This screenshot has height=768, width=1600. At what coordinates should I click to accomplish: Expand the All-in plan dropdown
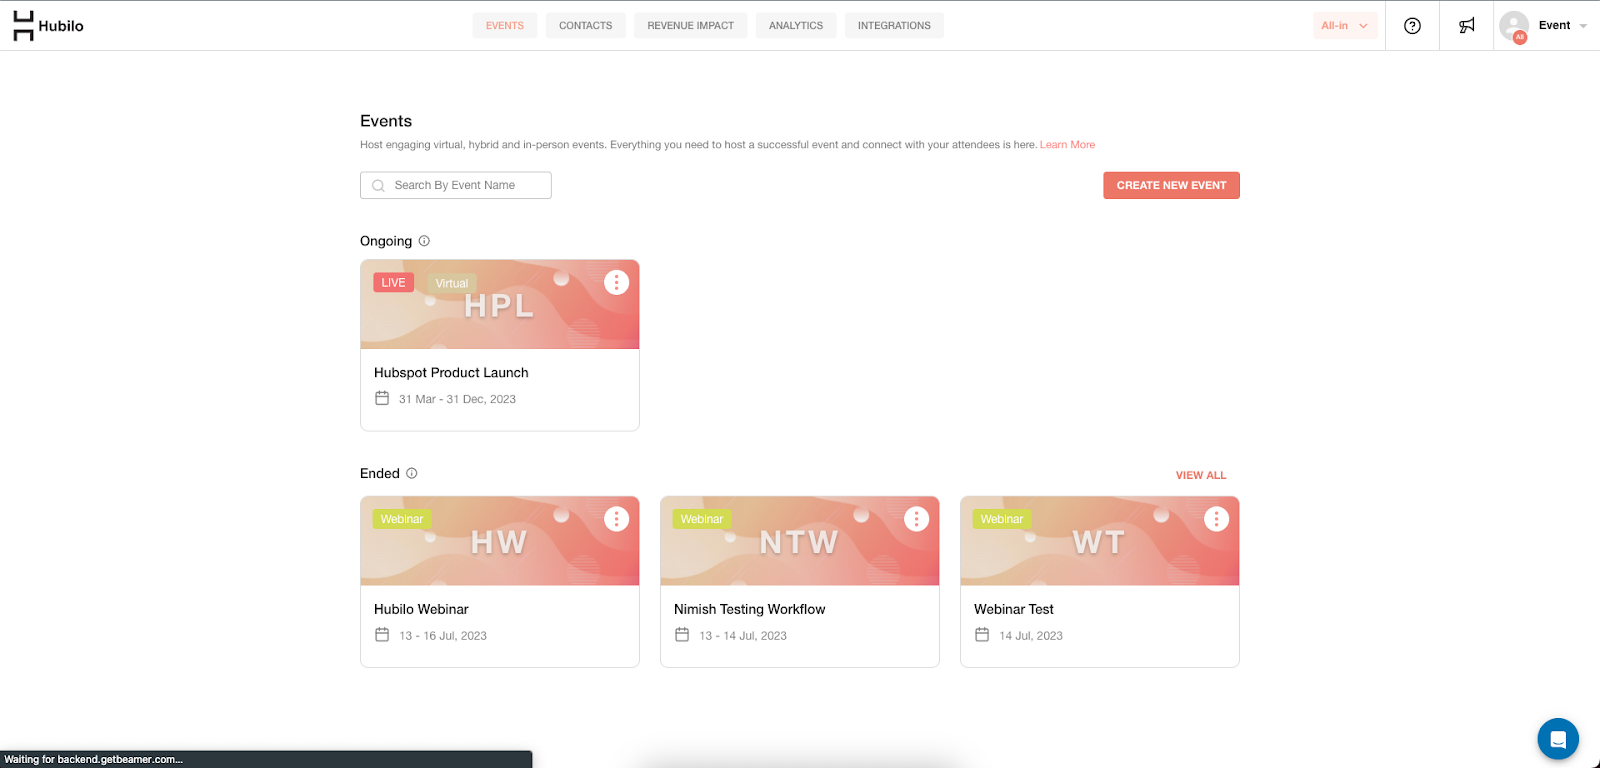1344,26
